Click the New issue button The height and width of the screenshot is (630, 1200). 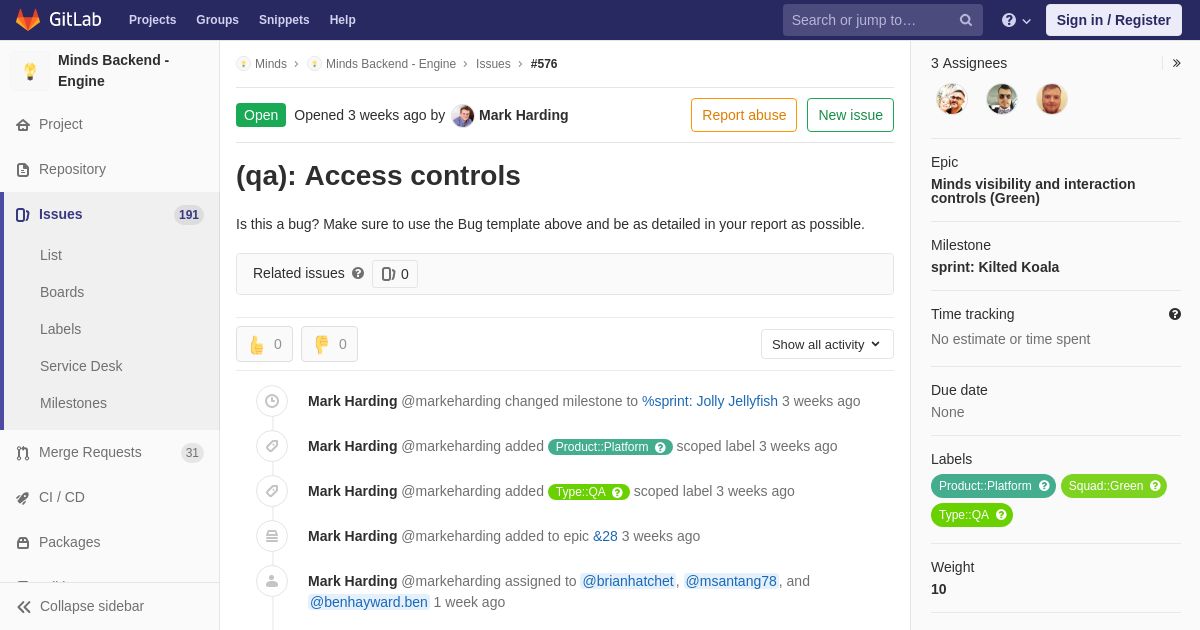pos(850,115)
